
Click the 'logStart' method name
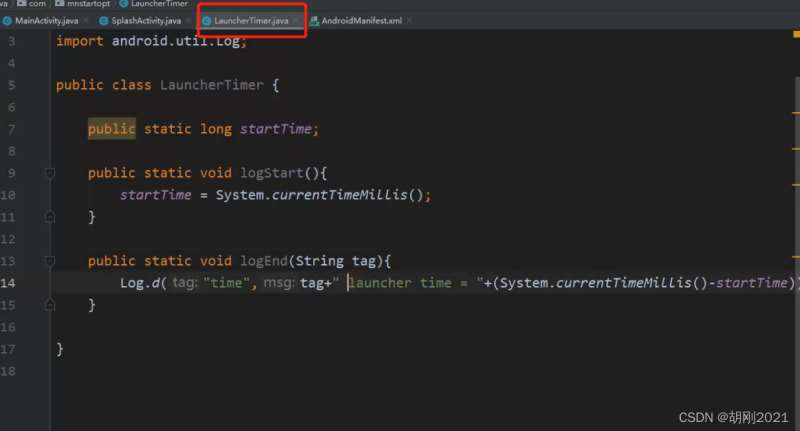[272, 173]
